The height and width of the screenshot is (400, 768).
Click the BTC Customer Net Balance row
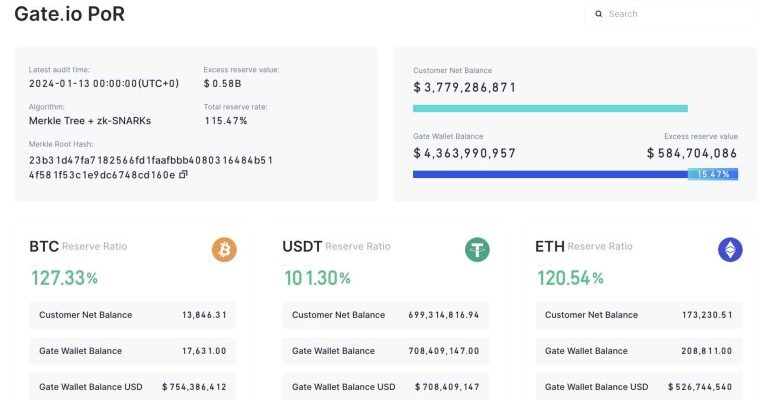click(x=133, y=315)
